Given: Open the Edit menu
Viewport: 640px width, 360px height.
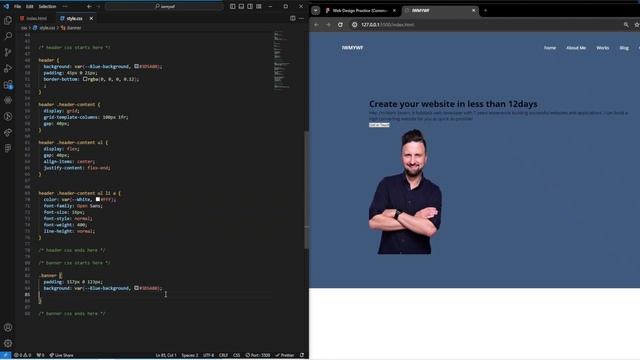Looking at the screenshot, I should 29,7.
